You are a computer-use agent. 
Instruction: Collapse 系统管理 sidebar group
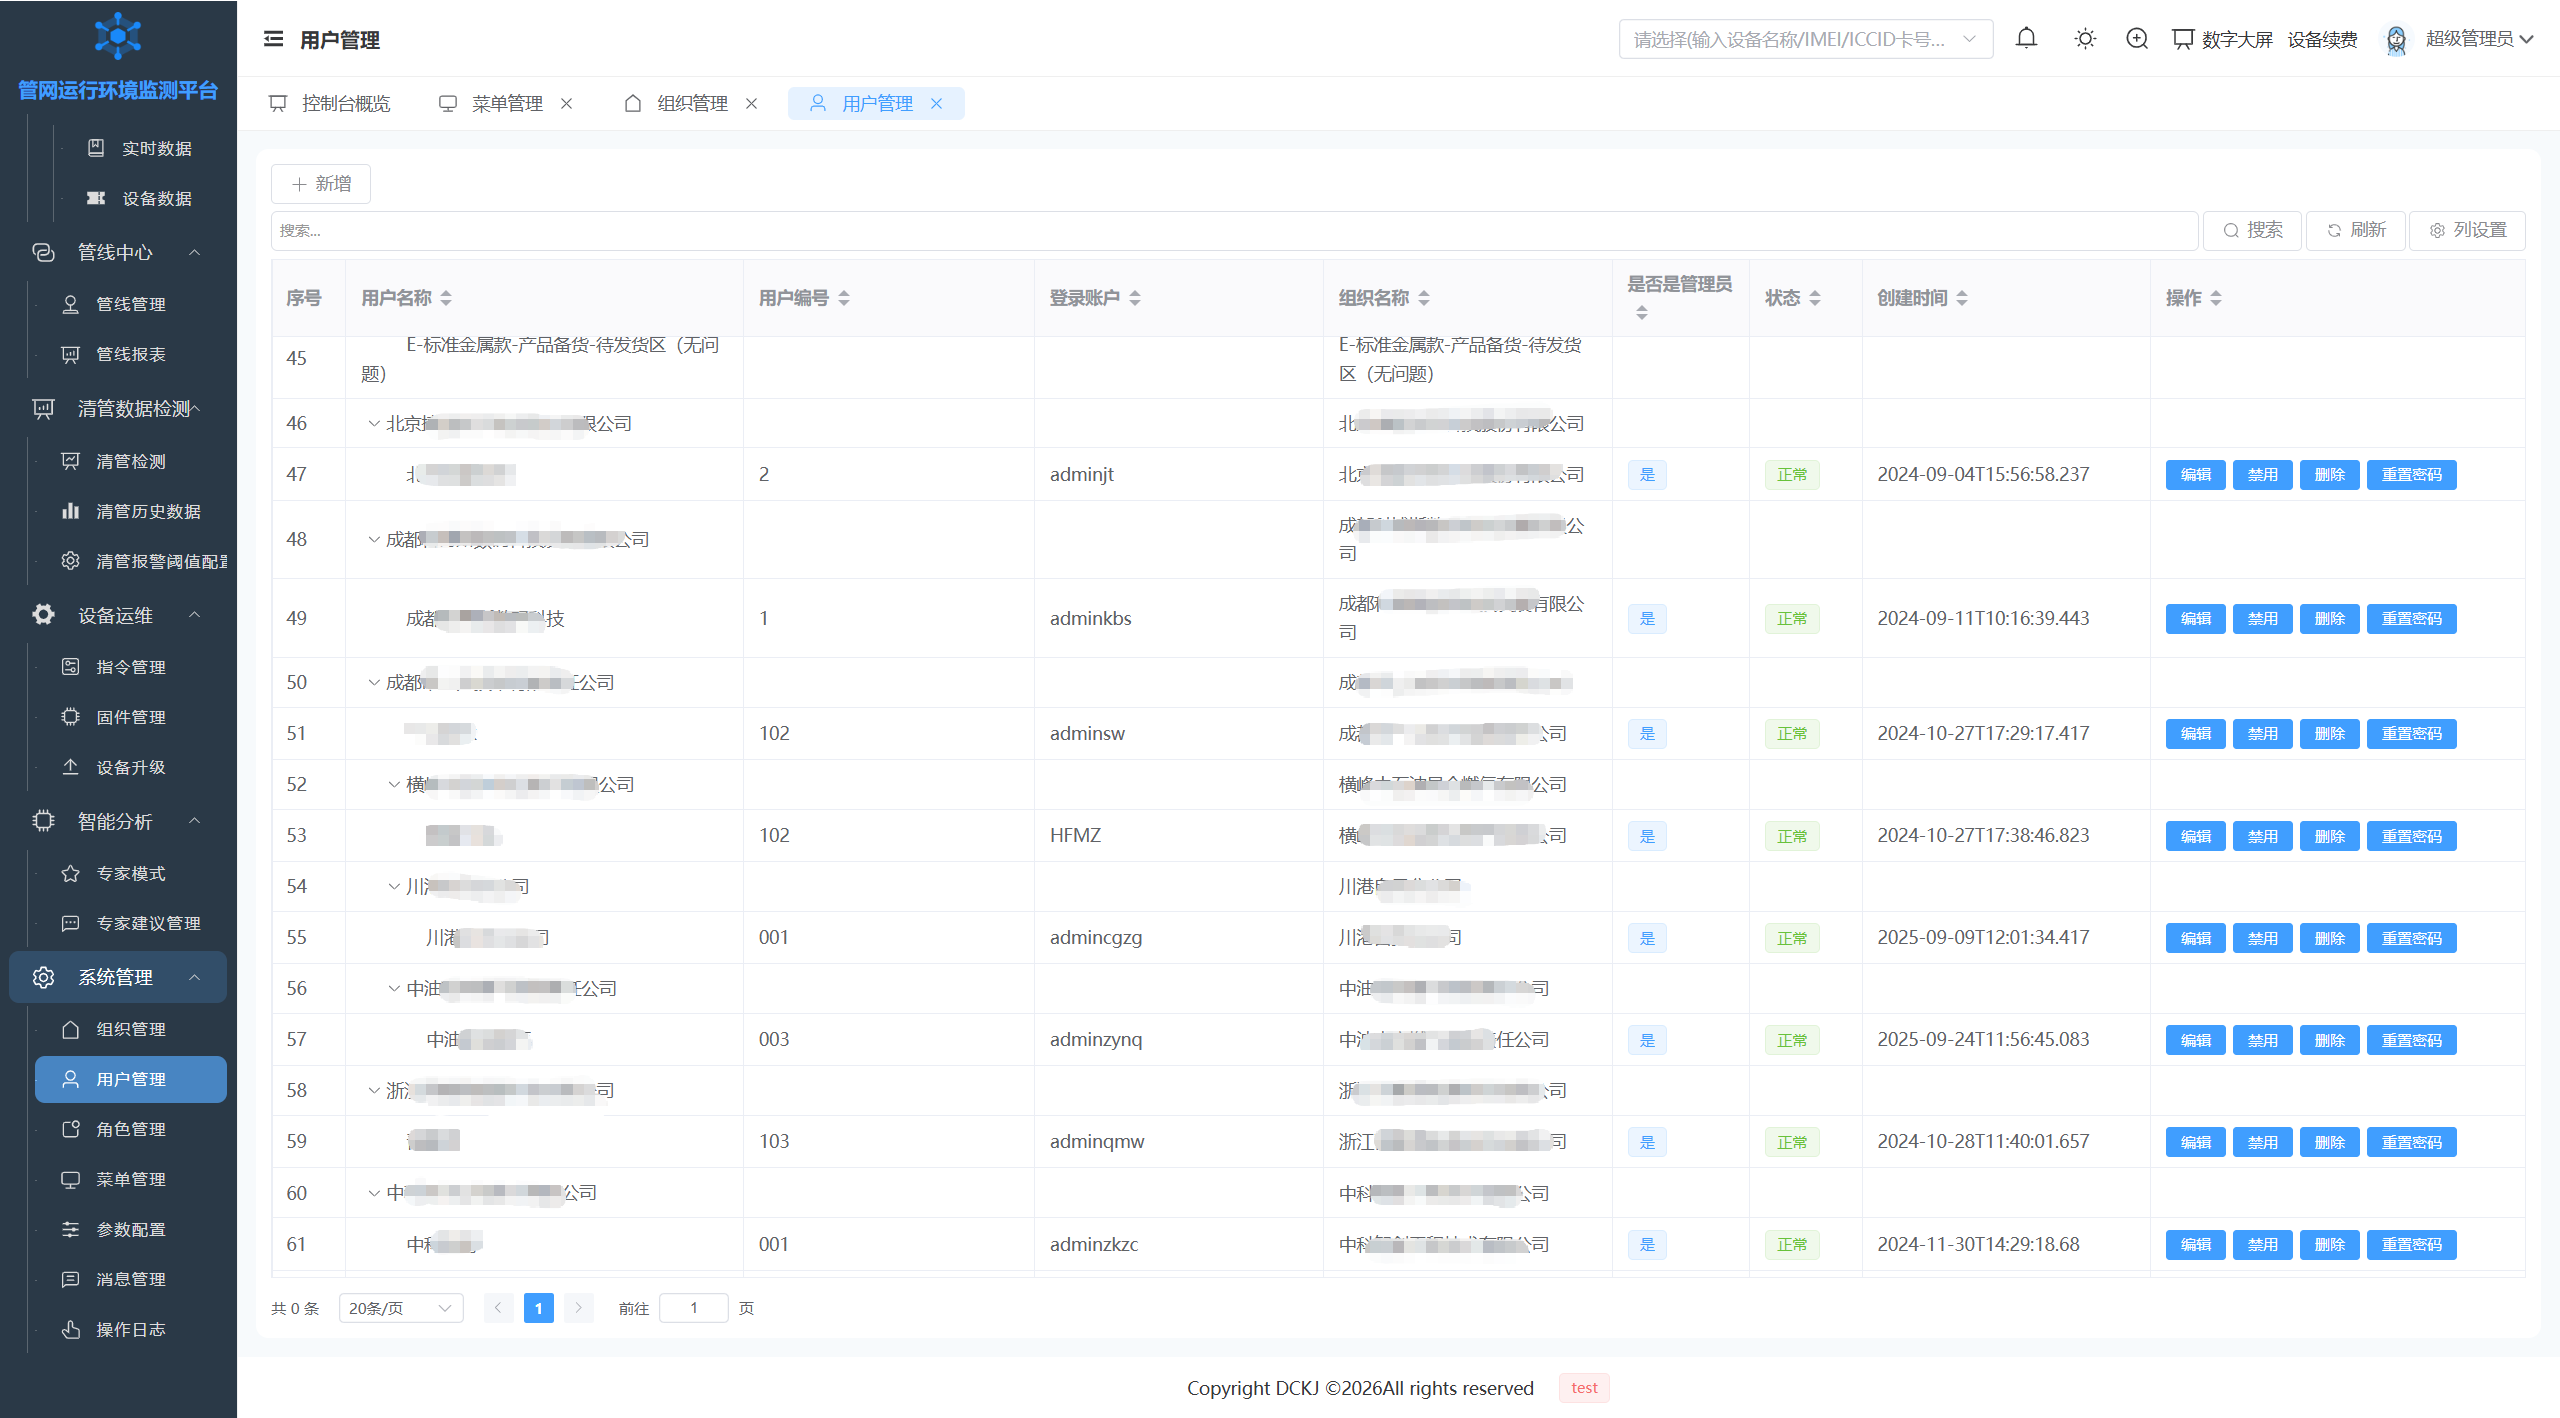click(x=118, y=977)
